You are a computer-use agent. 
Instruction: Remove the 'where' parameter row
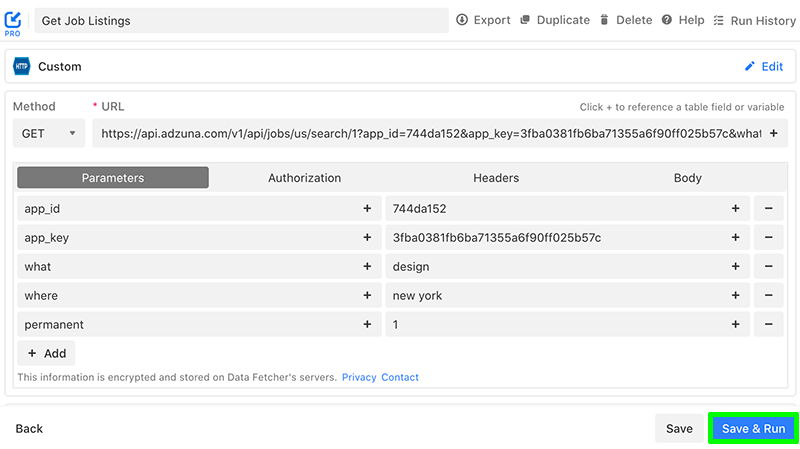tap(768, 295)
